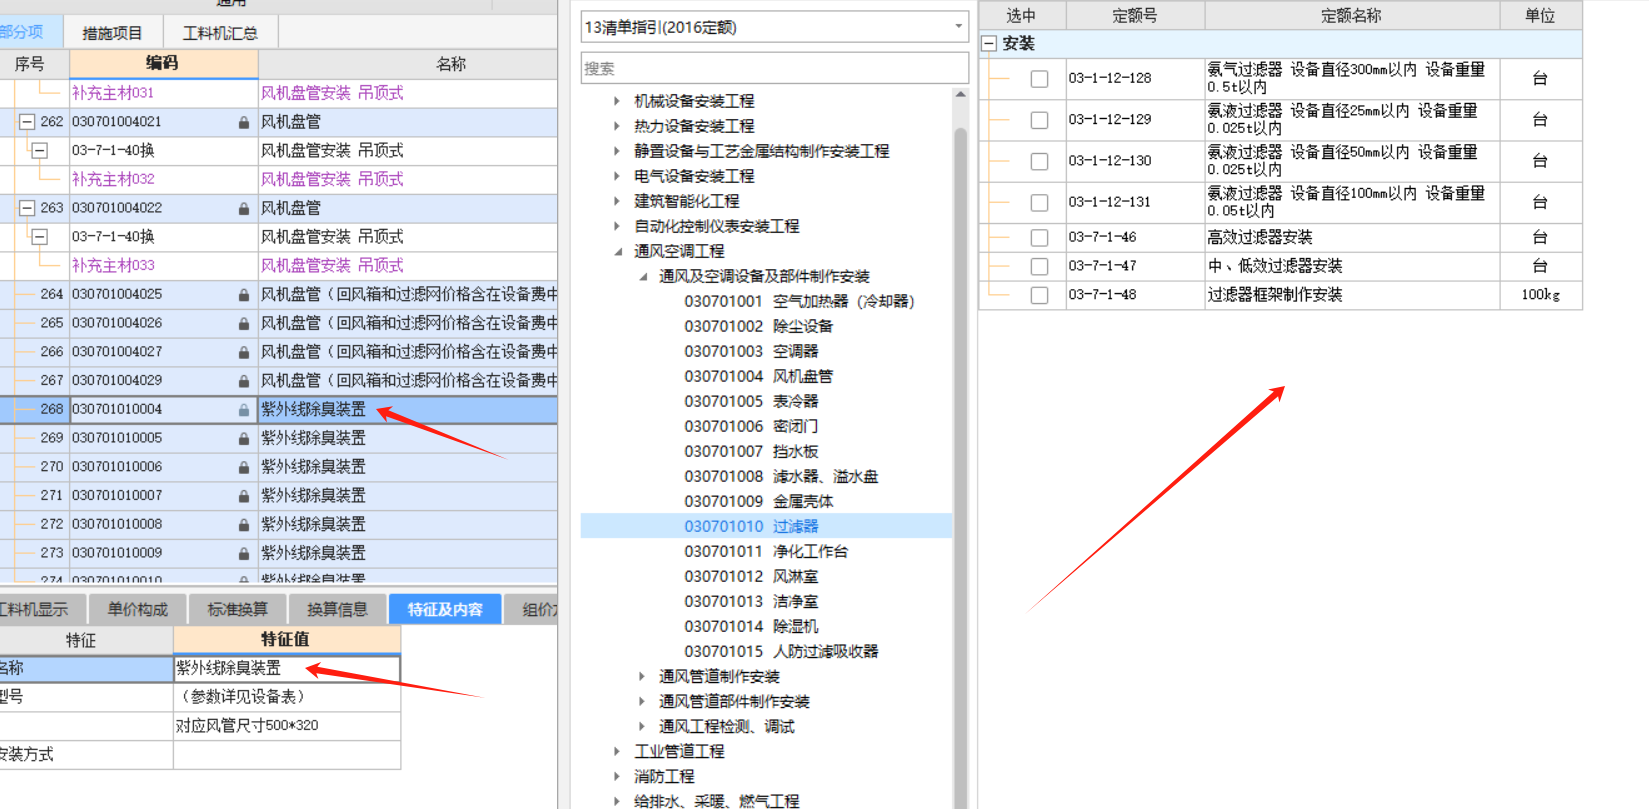Click the lock icon in row 269
Image resolution: width=1649 pixels, height=809 pixels.
point(243,439)
